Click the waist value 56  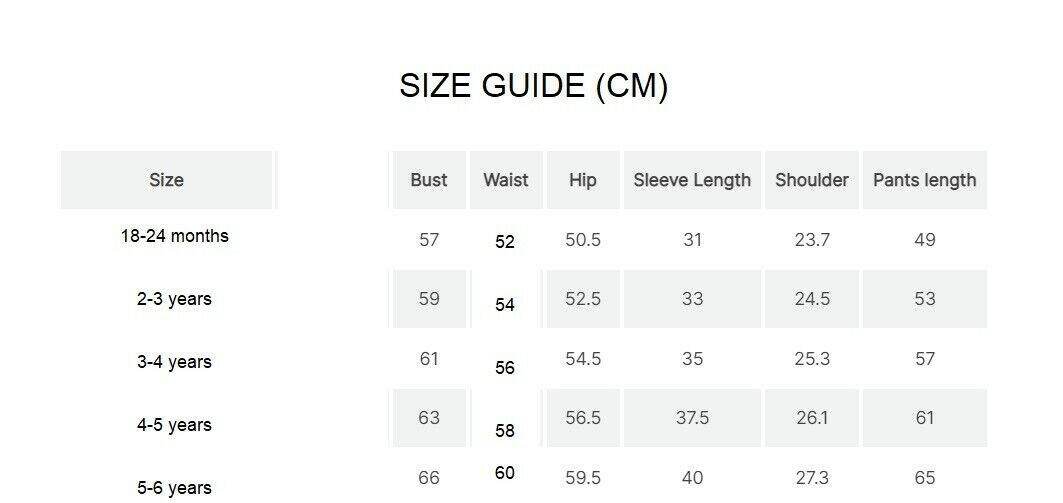[505, 368]
